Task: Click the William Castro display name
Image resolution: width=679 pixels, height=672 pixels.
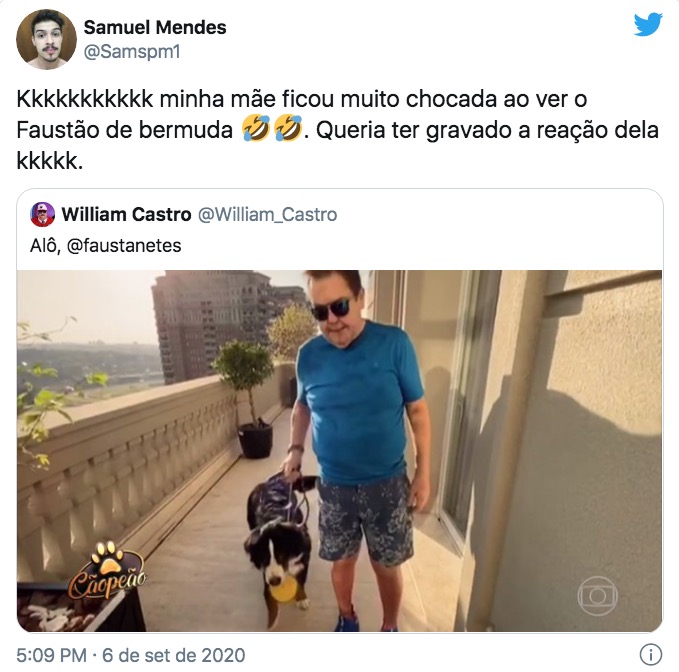Action: click(126, 214)
